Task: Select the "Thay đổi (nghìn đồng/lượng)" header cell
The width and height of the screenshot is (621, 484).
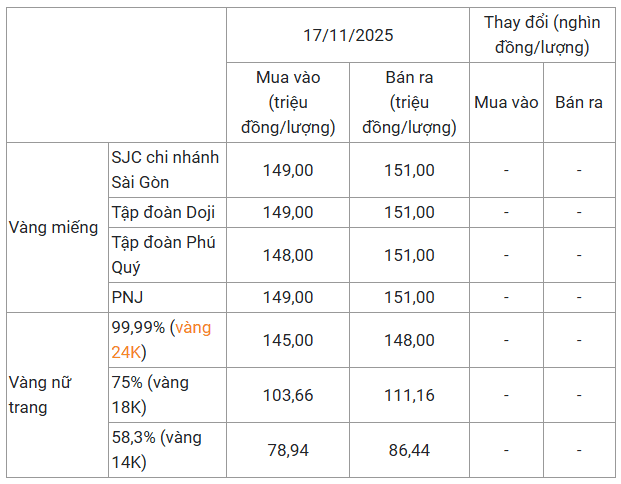Action: coord(542,34)
